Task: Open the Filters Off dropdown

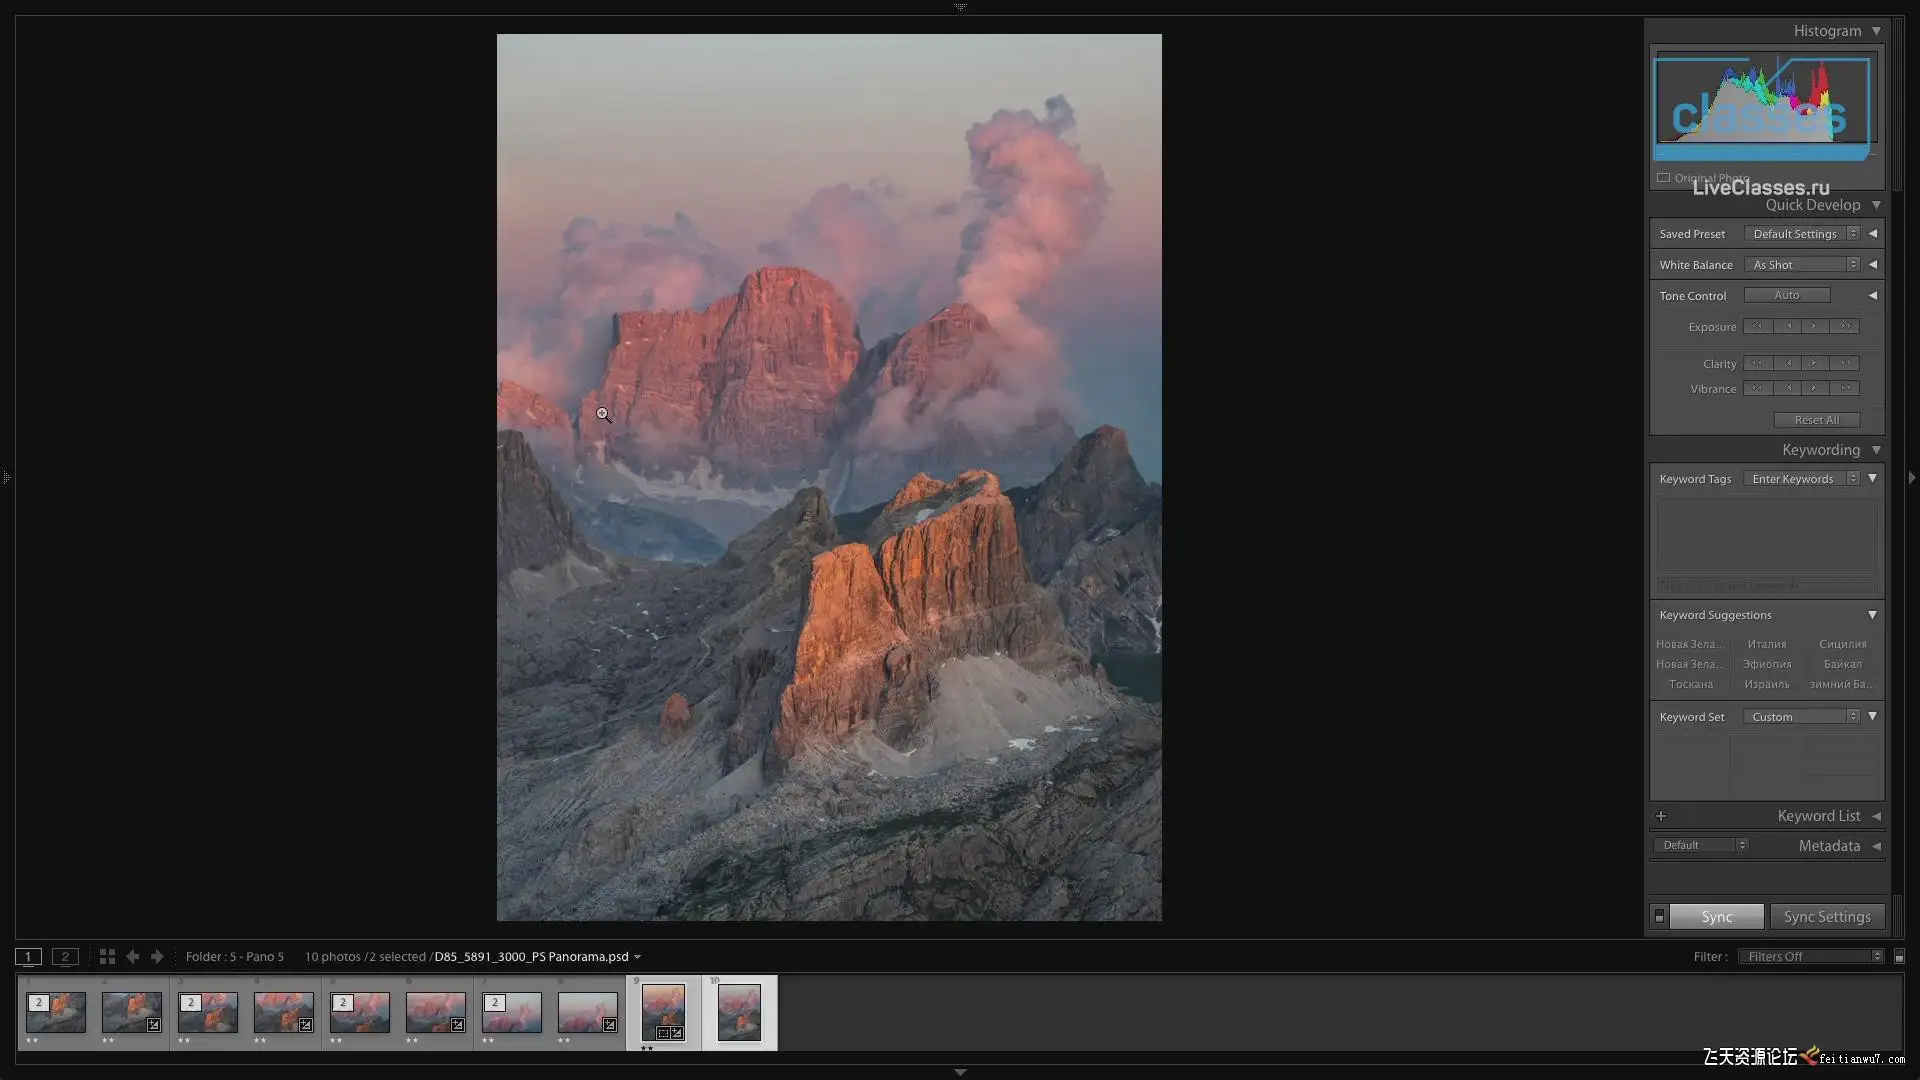Action: click(x=1811, y=957)
